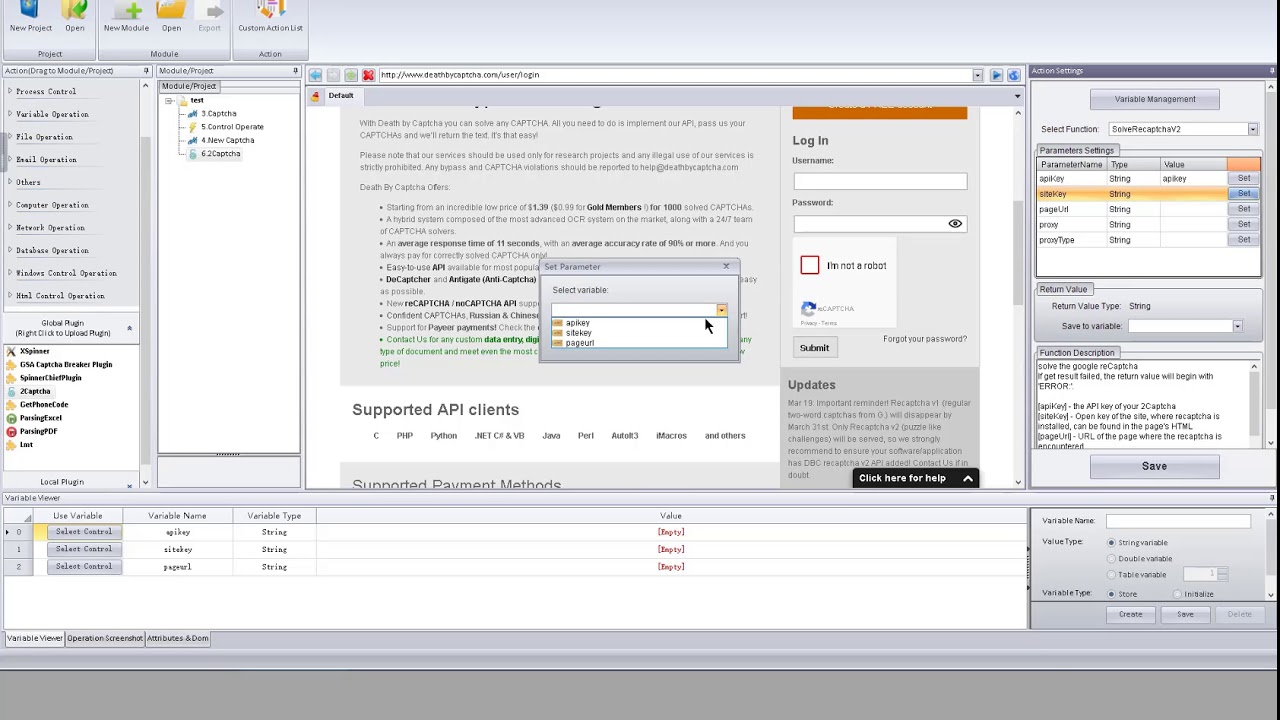Close the Set Parameter dialog
This screenshot has height=720, width=1280.
(x=726, y=267)
